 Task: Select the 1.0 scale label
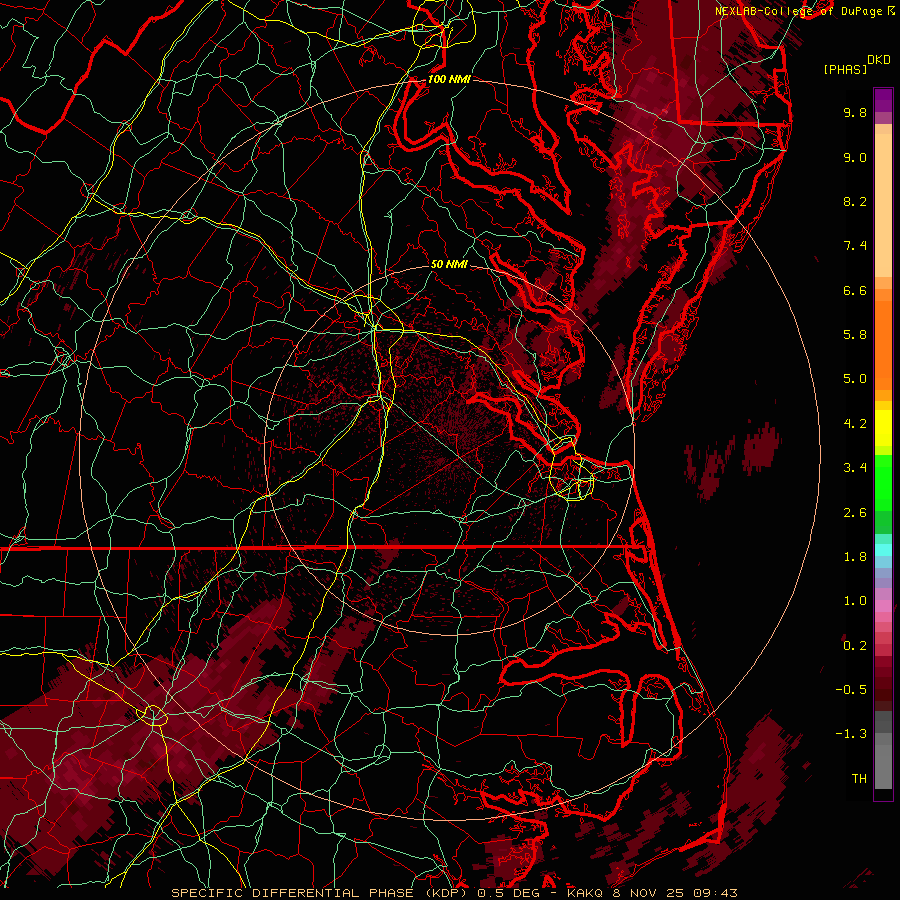[x=855, y=601]
